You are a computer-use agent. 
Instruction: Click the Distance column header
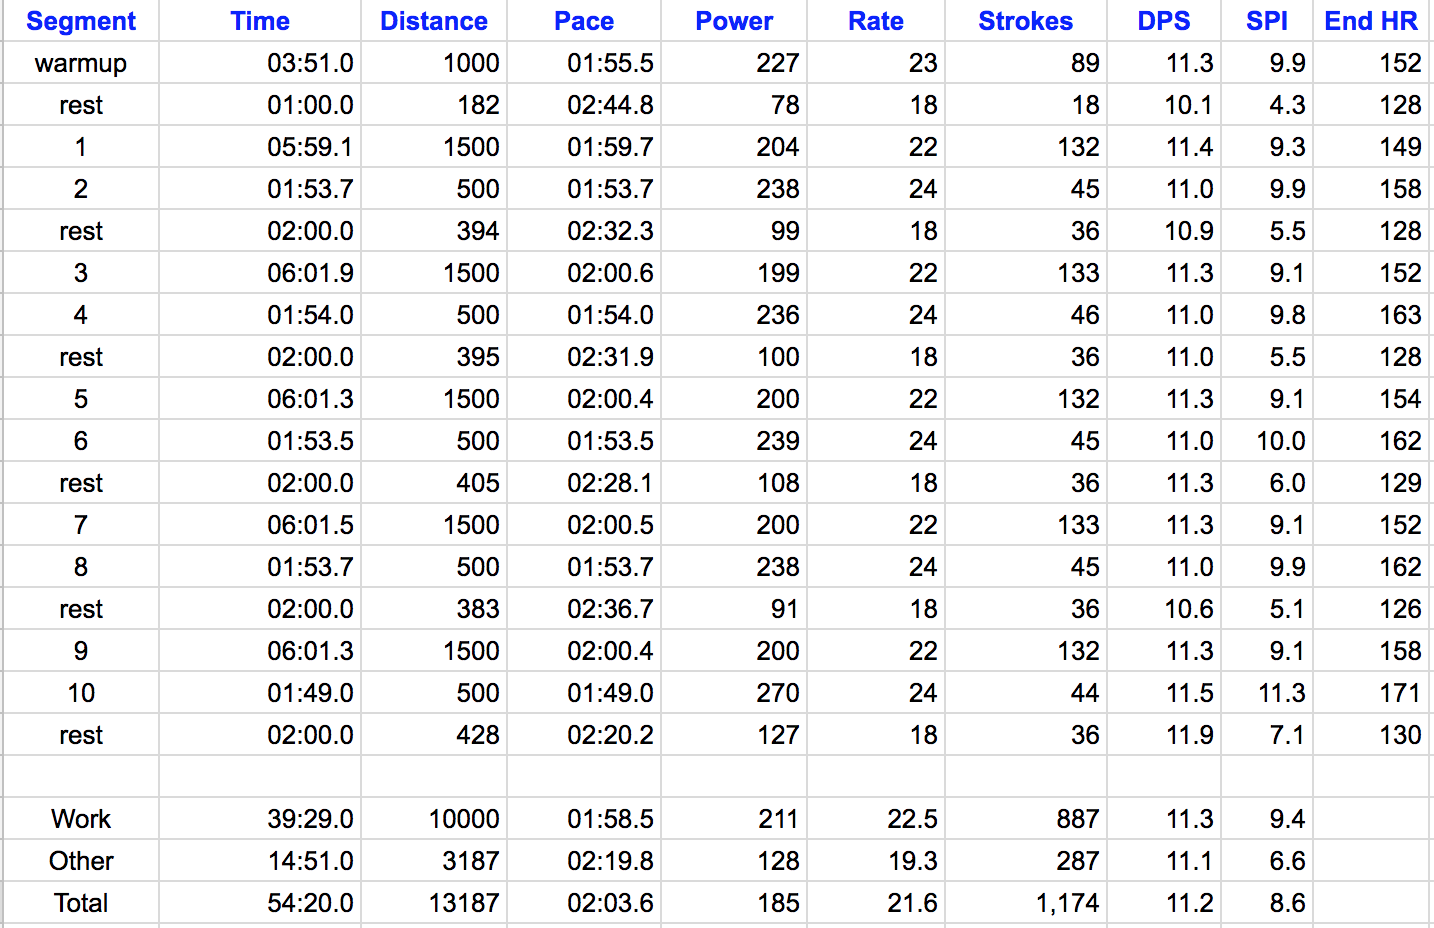pos(434,21)
